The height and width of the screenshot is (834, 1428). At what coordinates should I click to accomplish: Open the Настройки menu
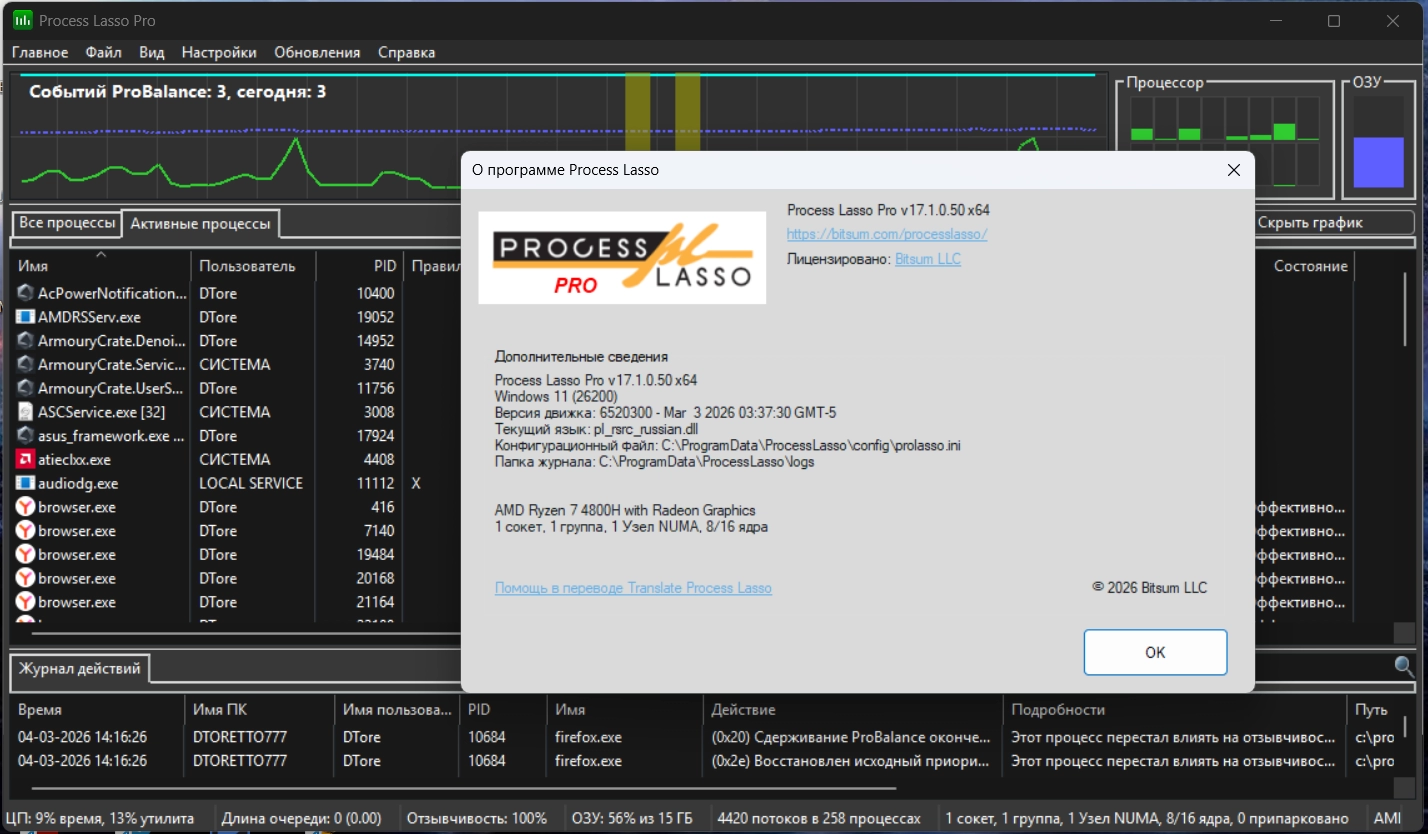(219, 52)
